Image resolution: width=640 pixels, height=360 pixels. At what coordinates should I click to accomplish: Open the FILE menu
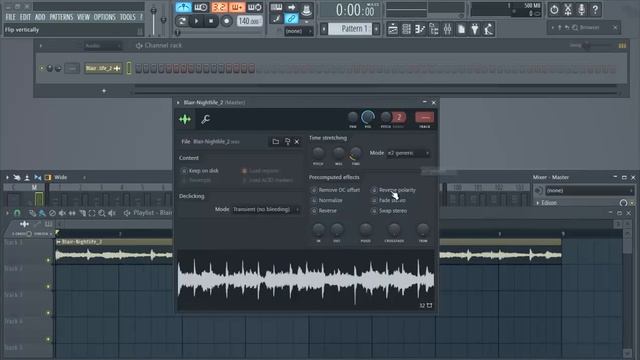[x=10, y=17]
